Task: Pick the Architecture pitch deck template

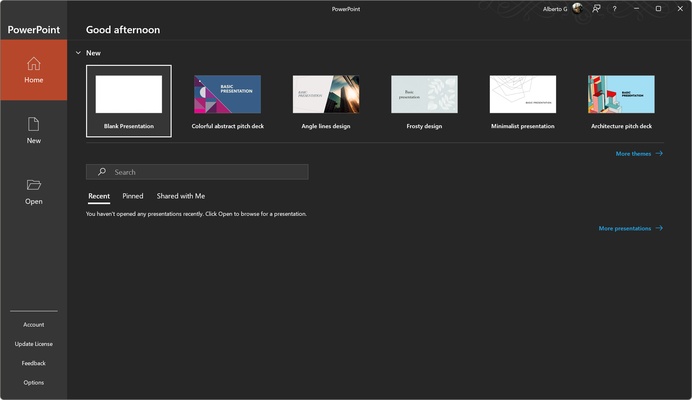Action: [x=621, y=101]
